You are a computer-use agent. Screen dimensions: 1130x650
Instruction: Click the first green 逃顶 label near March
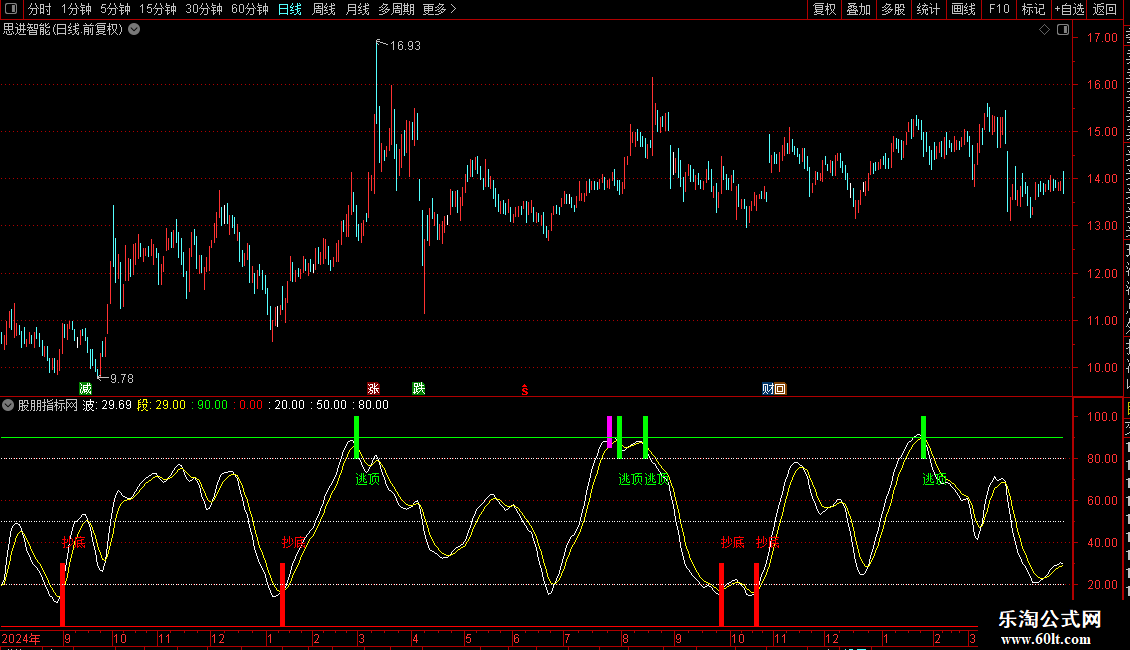368,478
